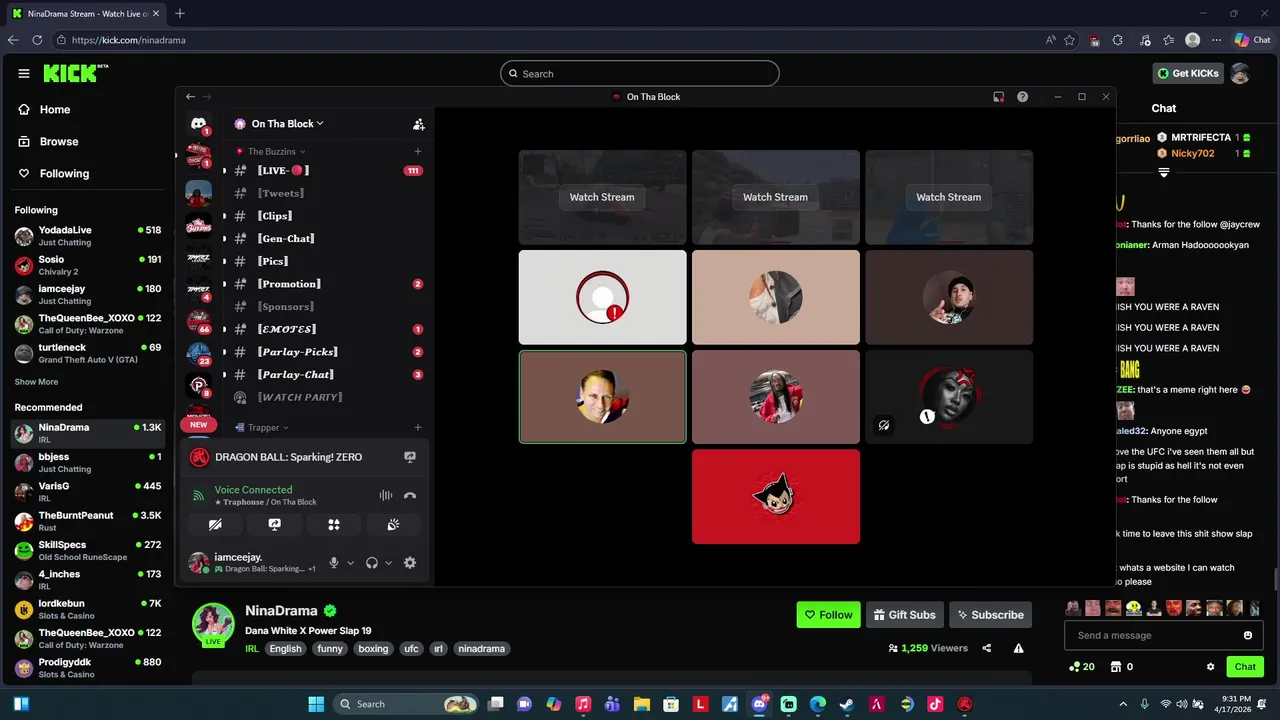Click Gift Subs button
The image size is (1280, 720).
[x=904, y=615]
